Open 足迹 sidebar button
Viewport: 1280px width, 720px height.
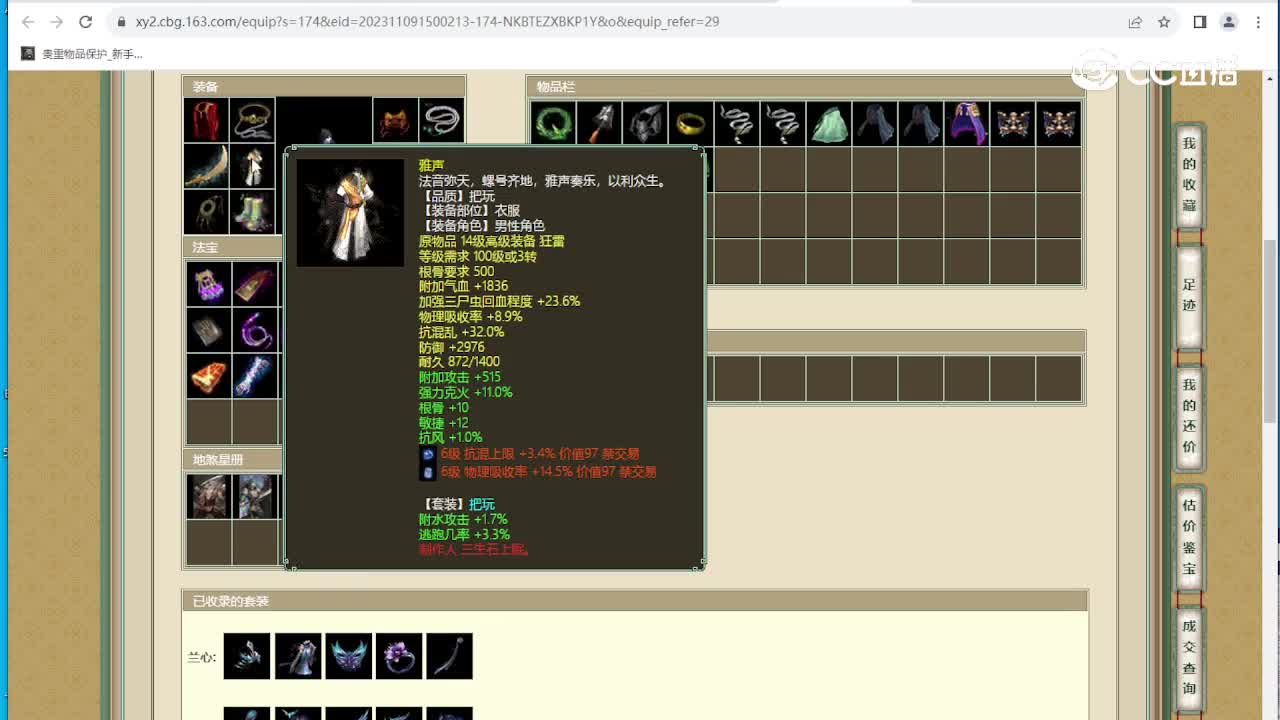coord(1189,296)
